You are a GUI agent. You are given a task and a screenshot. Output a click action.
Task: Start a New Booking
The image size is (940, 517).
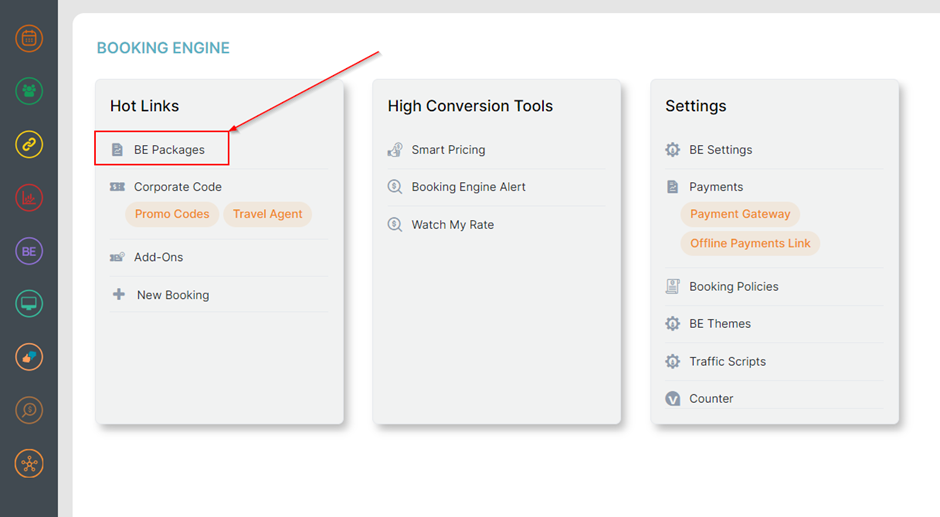[x=172, y=295]
